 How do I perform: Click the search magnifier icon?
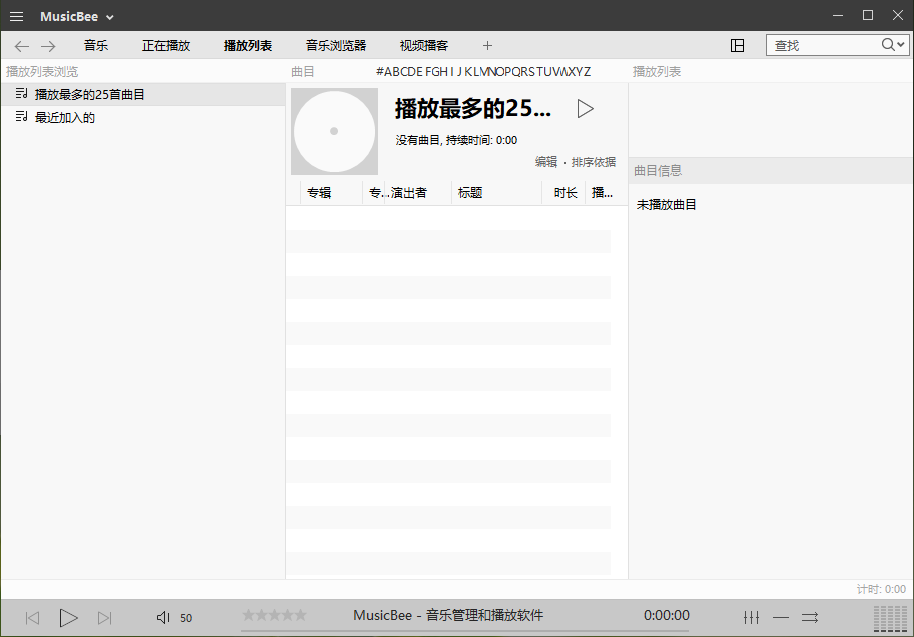tap(889, 45)
